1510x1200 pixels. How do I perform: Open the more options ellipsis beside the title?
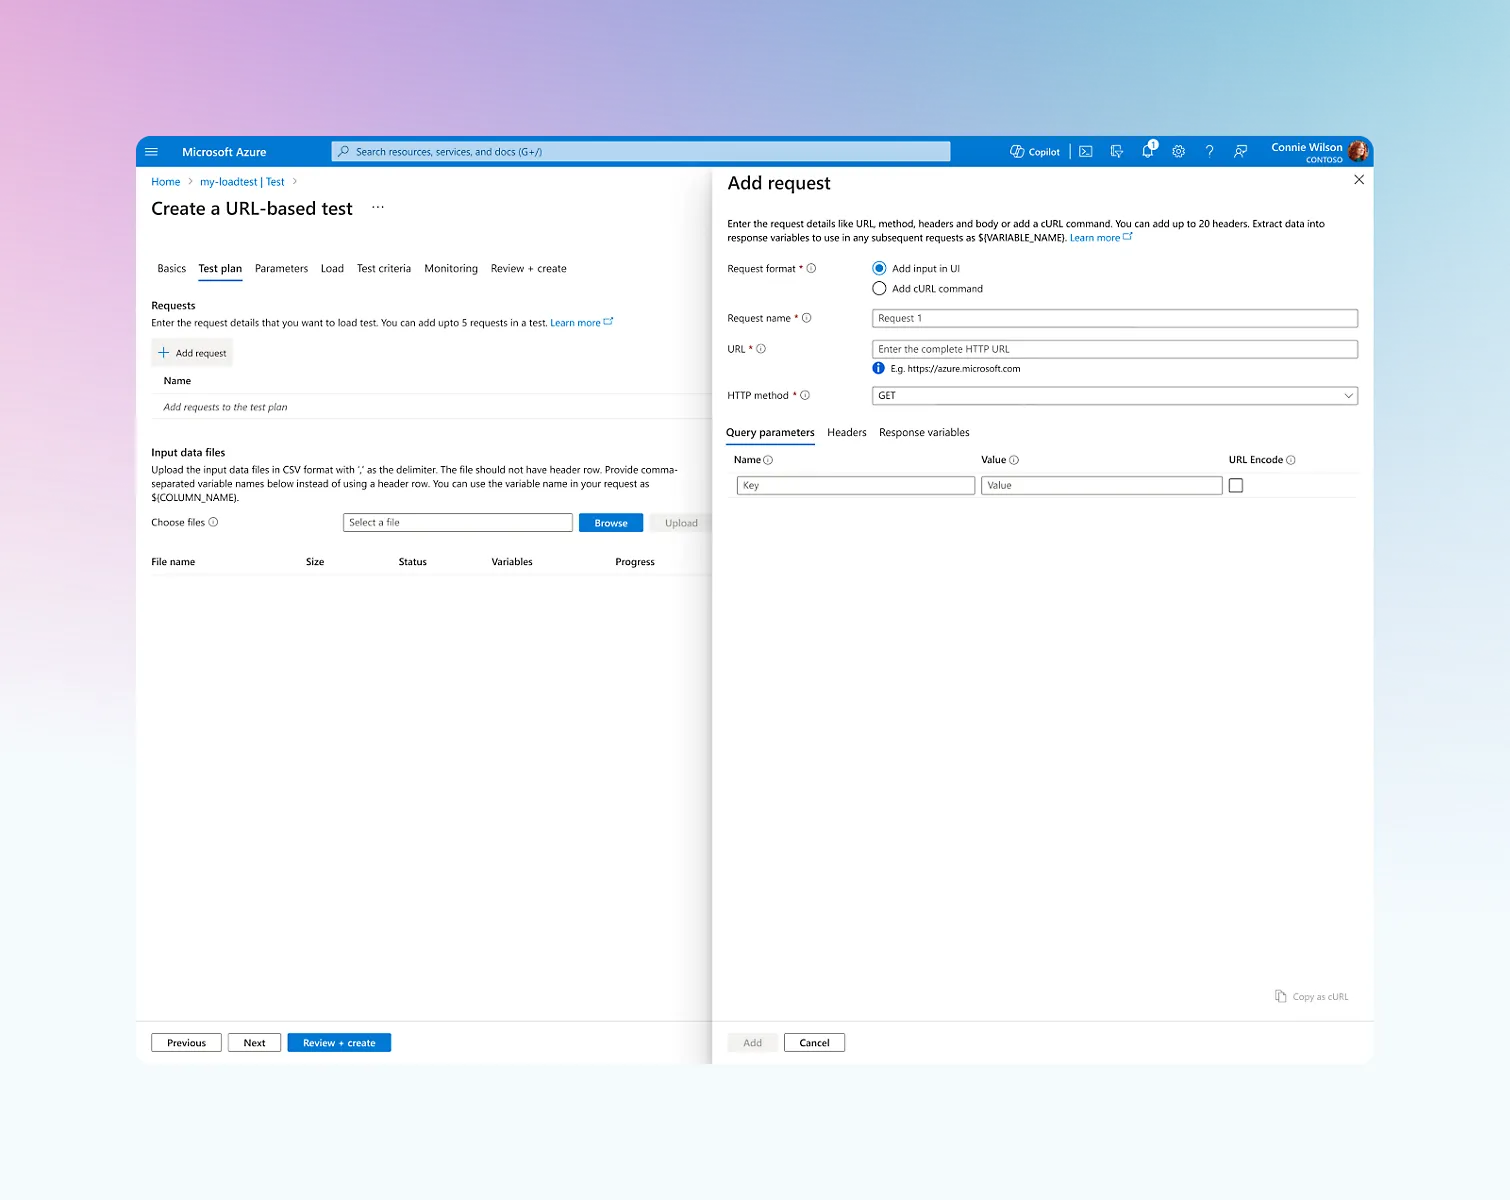(x=378, y=208)
